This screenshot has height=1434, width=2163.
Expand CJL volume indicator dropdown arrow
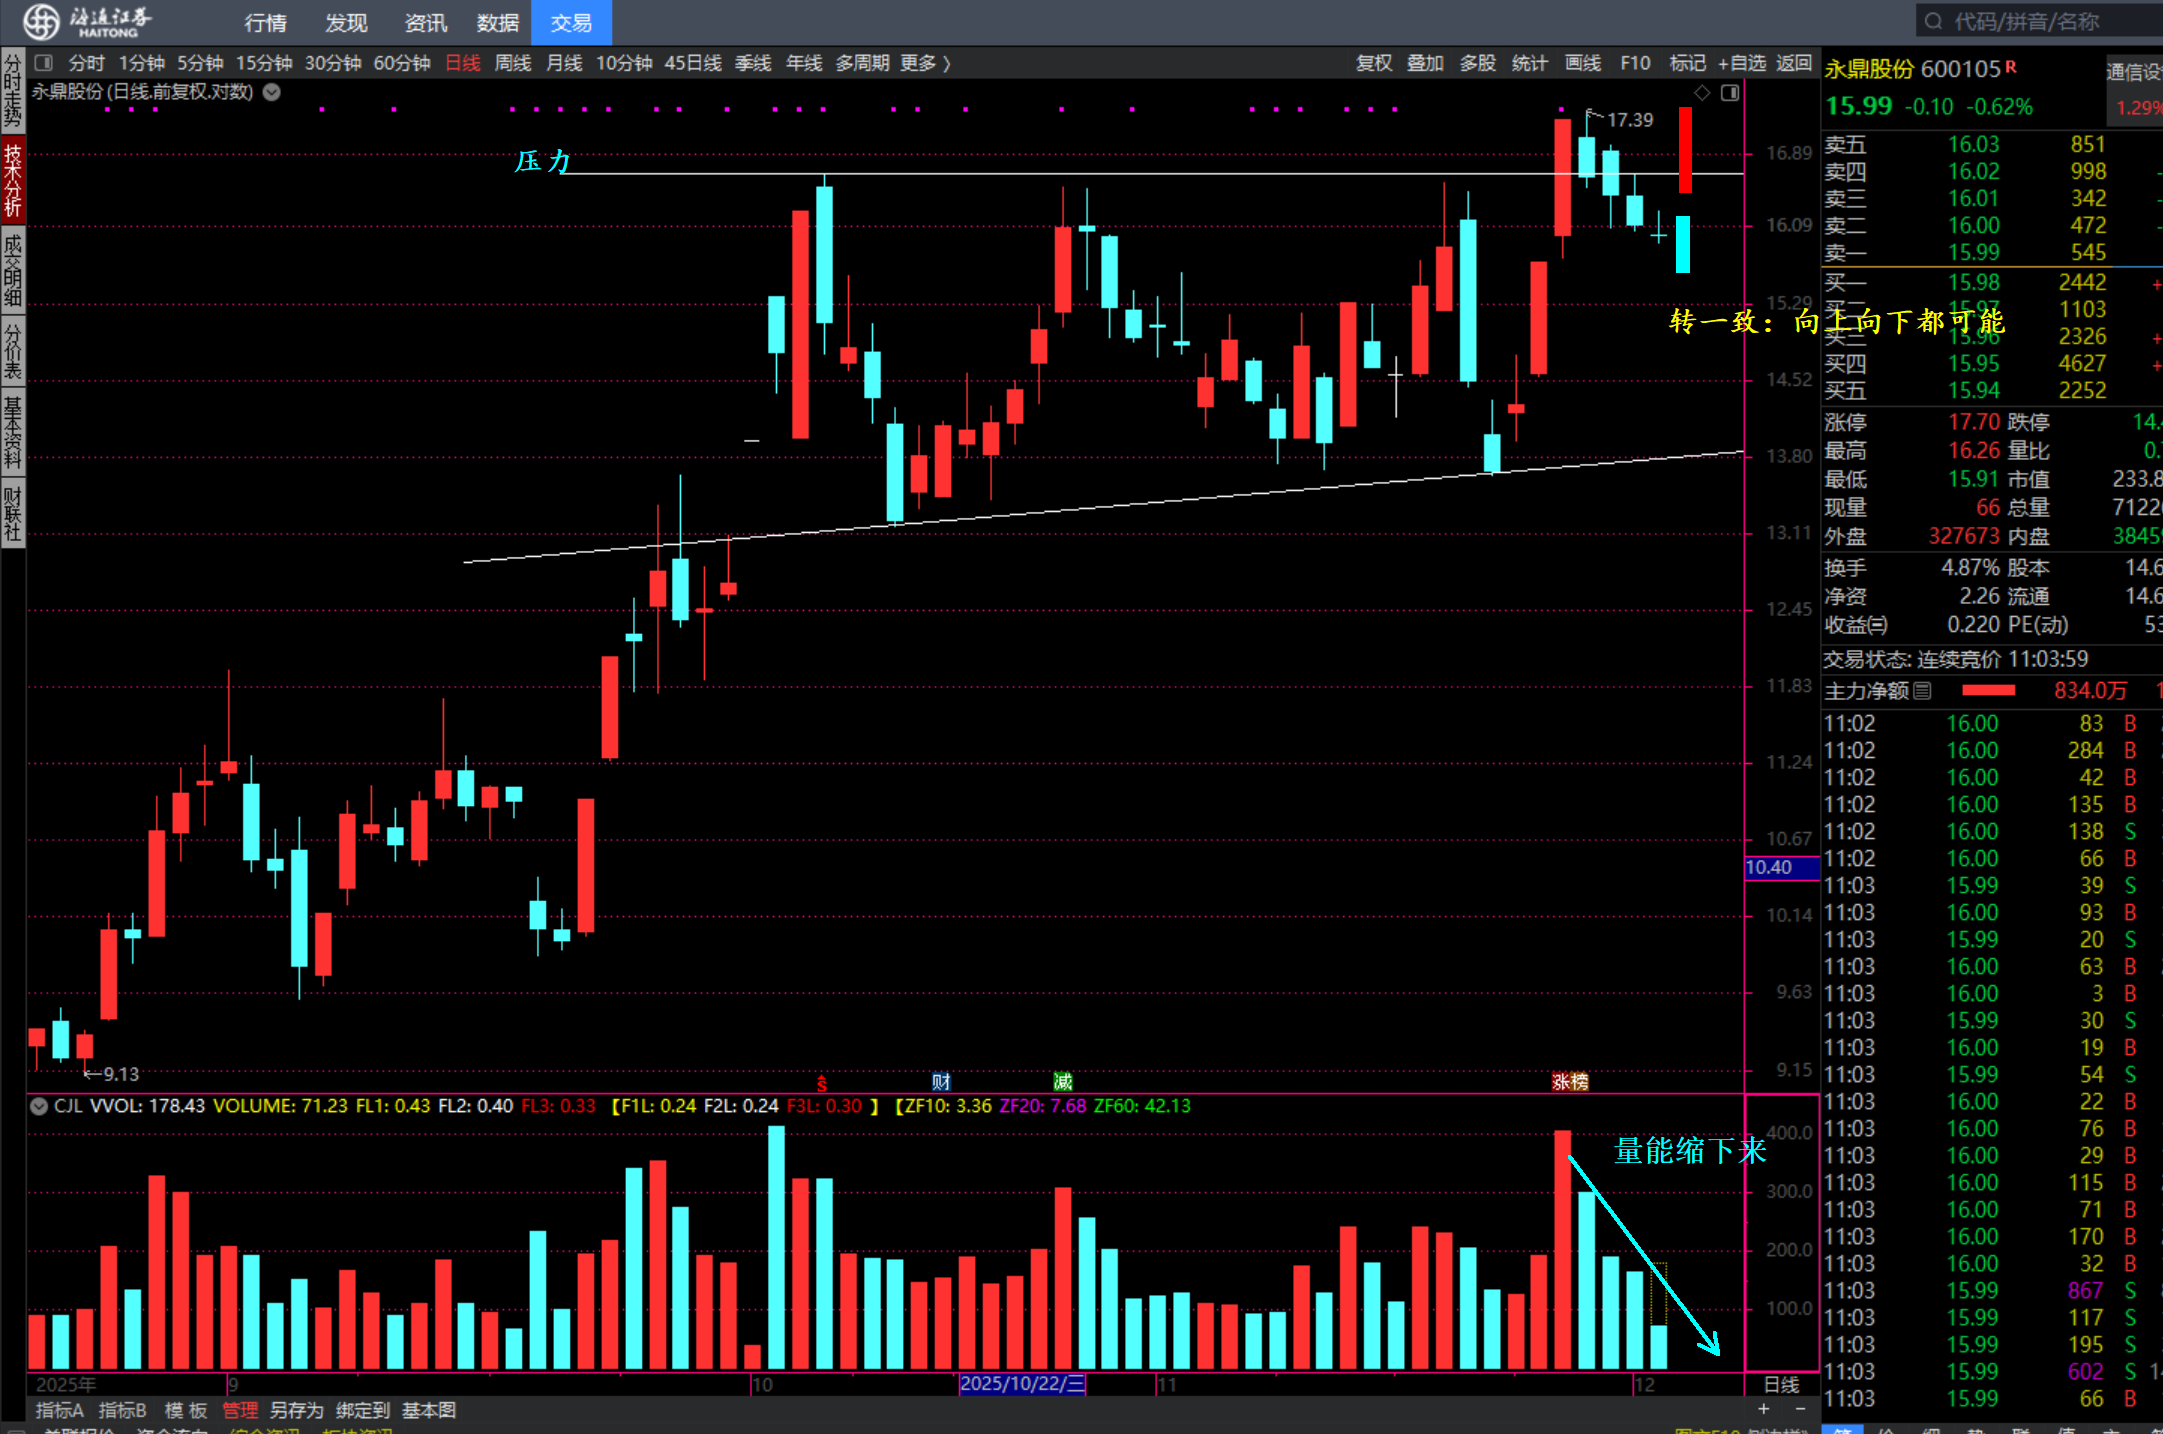[39, 1106]
